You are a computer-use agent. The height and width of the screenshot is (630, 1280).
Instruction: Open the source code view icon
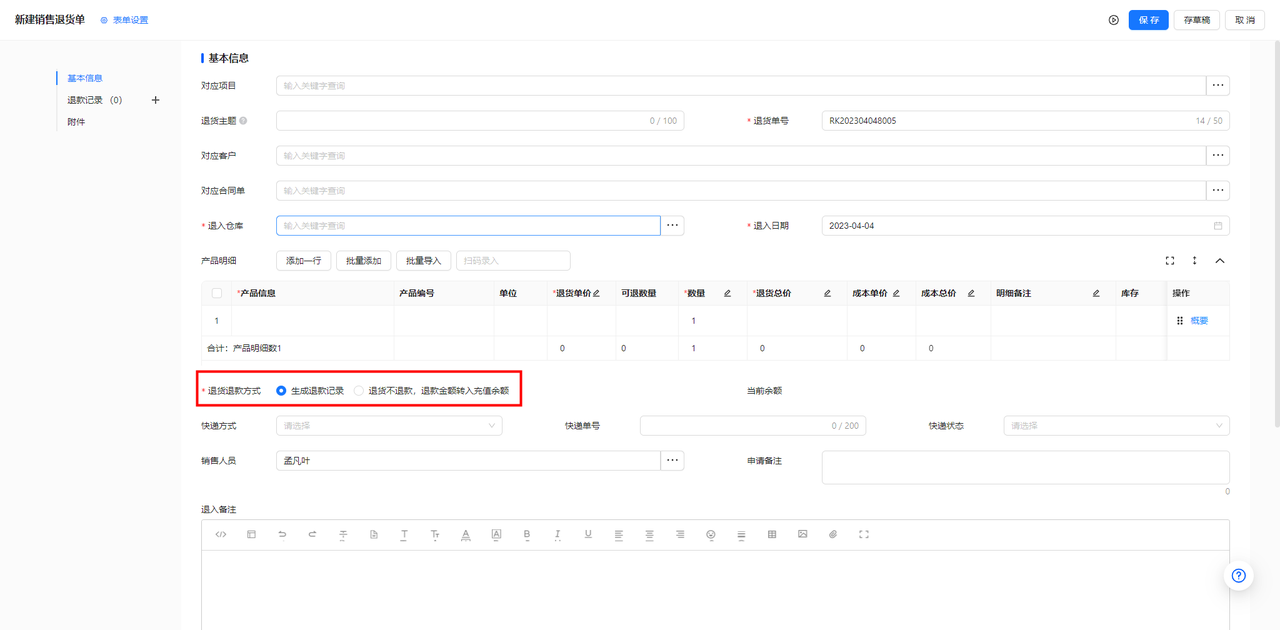221,535
